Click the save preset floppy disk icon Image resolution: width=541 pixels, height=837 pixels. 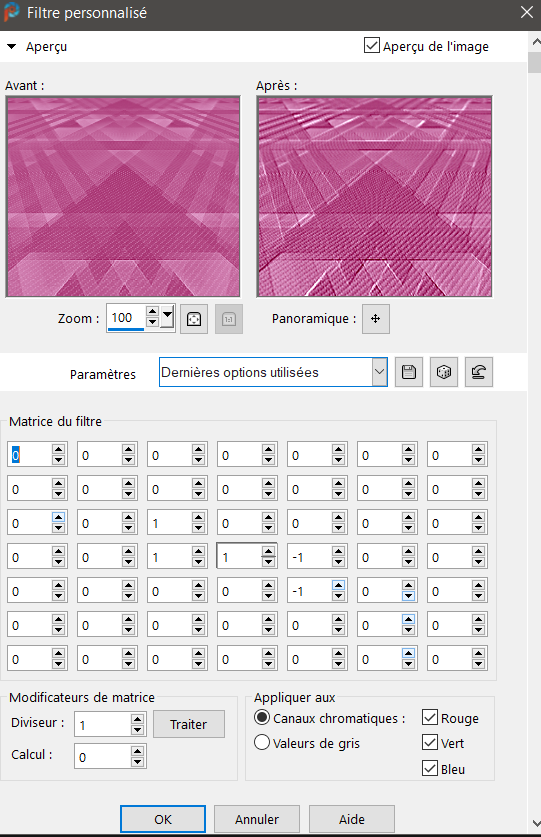tap(409, 372)
